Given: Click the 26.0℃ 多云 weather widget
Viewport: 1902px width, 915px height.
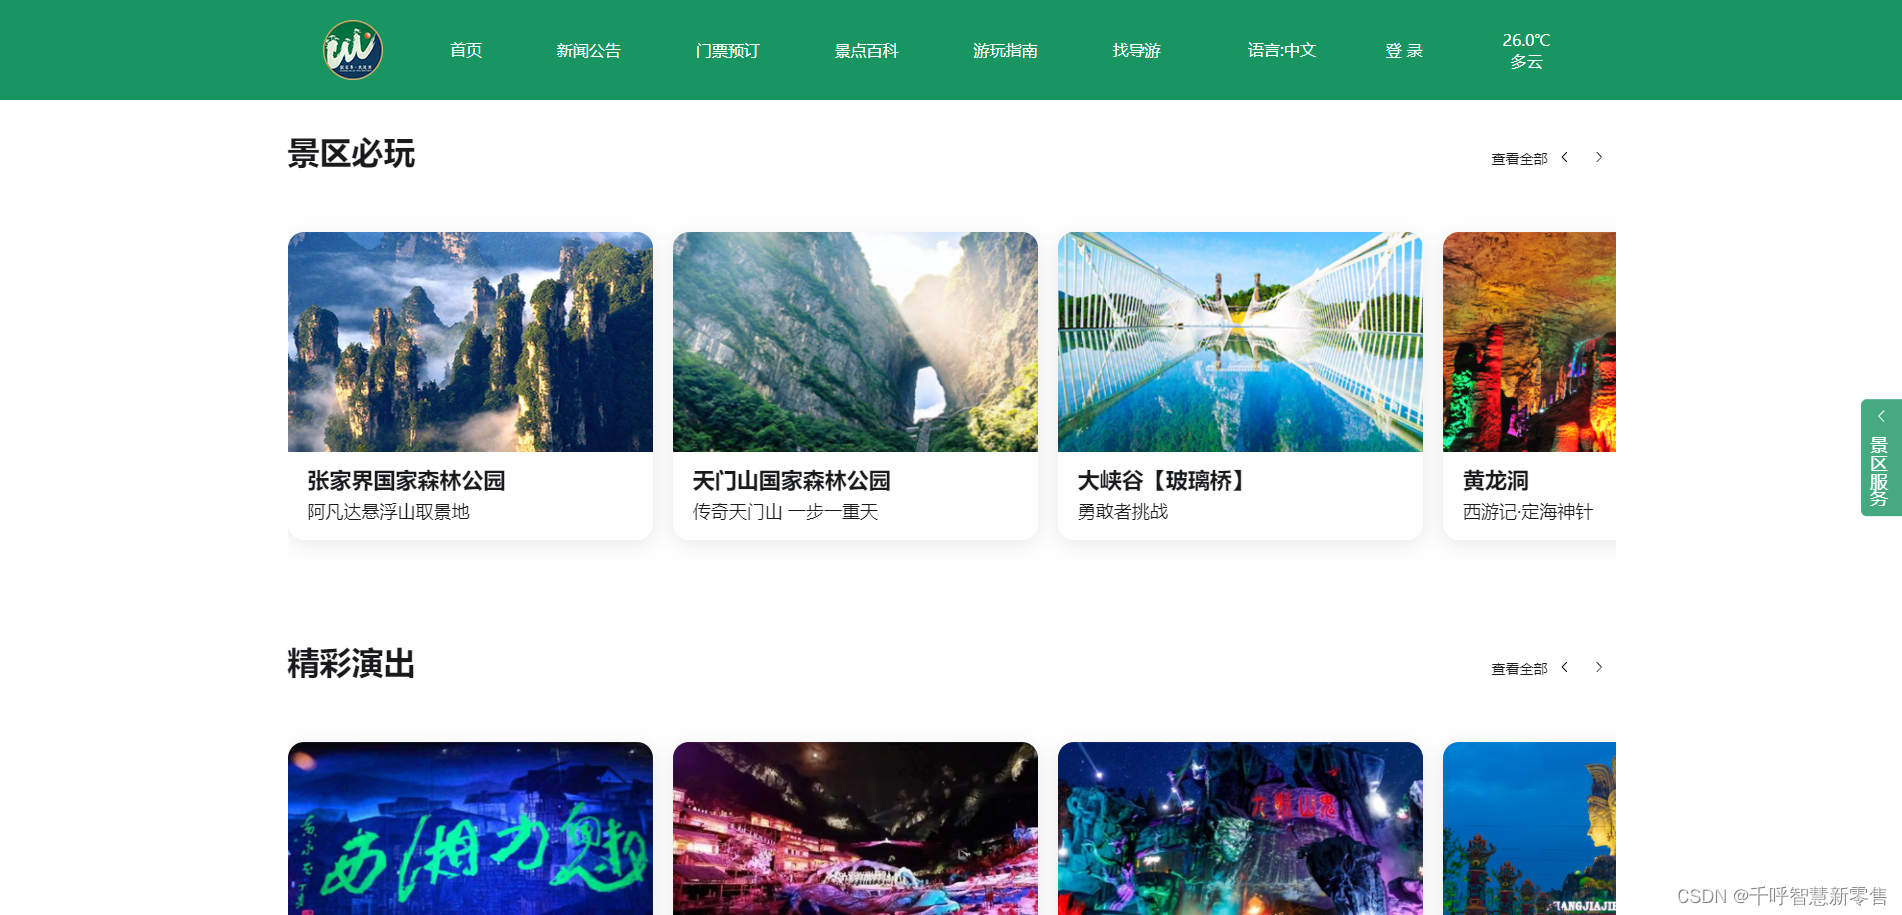Looking at the screenshot, I should pyautogui.click(x=1526, y=51).
